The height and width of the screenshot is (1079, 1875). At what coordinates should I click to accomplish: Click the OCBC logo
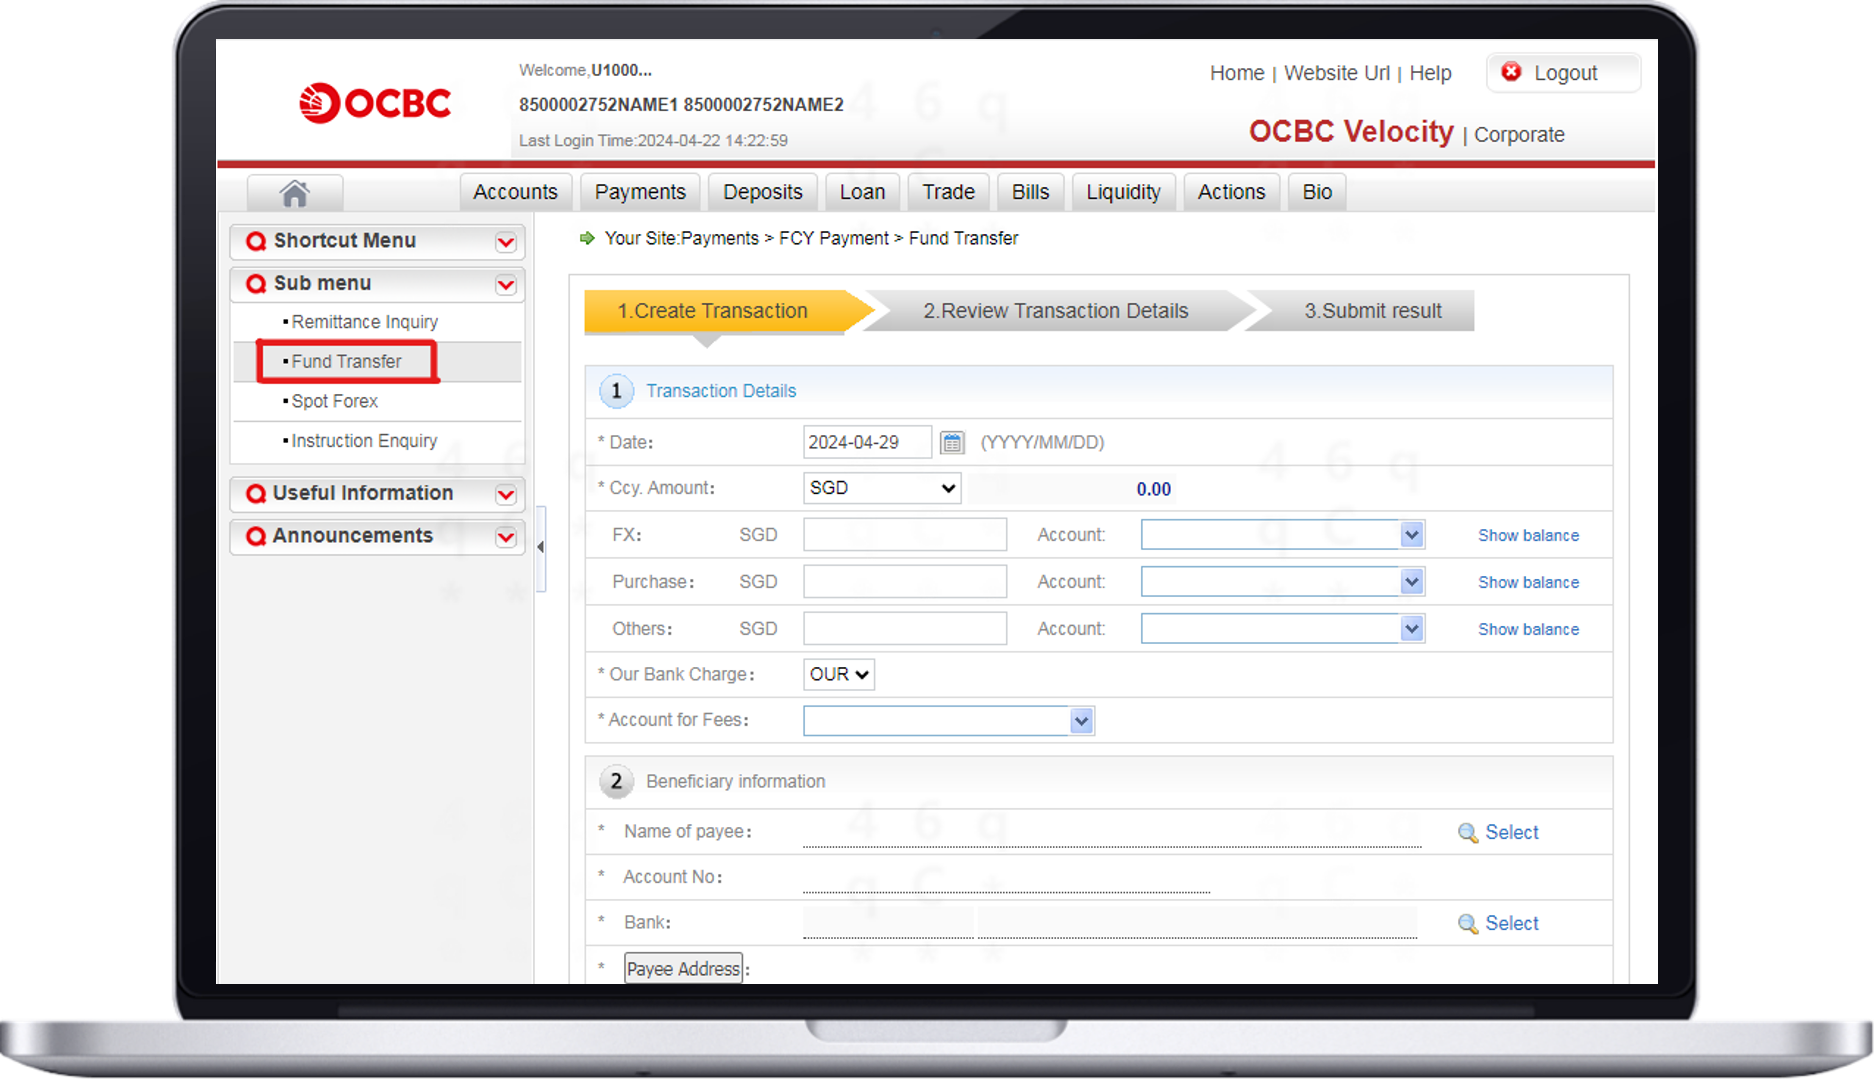(375, 103)
